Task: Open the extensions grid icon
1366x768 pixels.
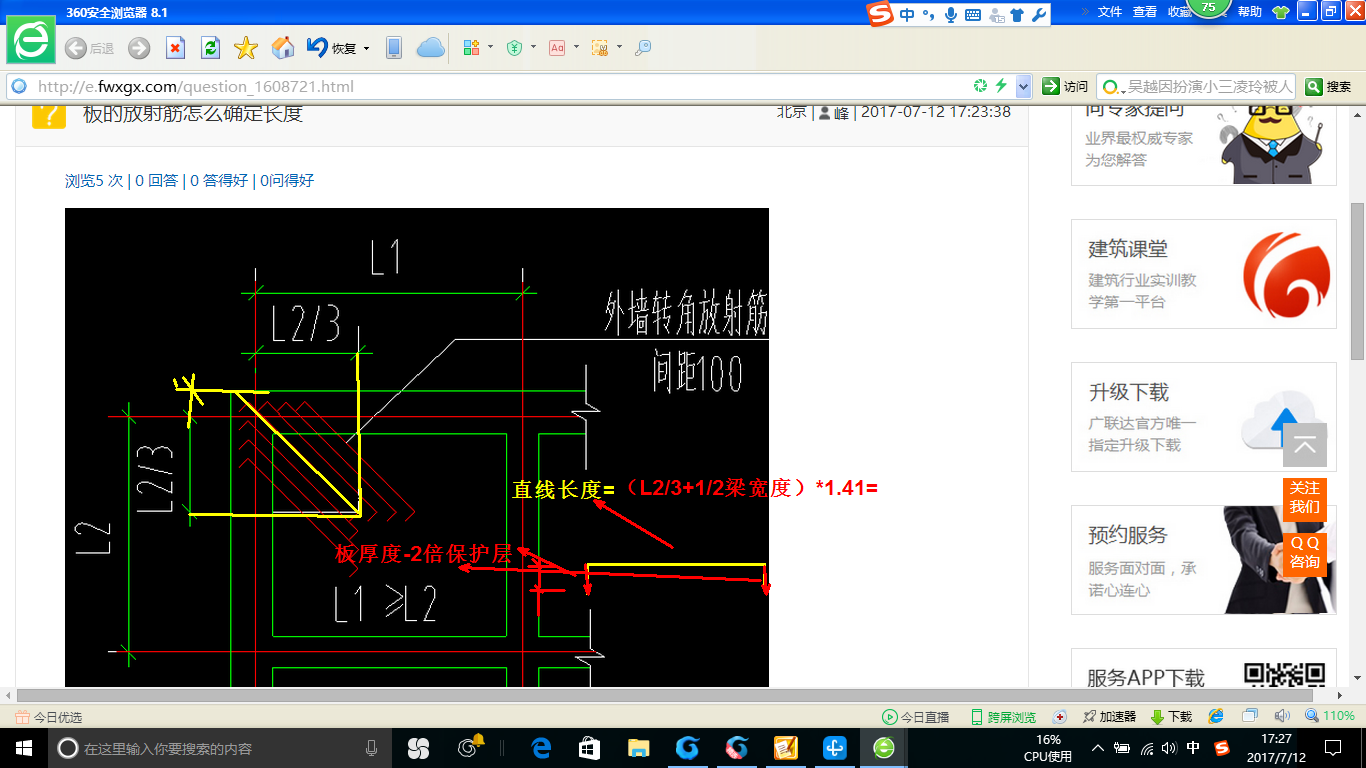Action: tap(471, 48)
